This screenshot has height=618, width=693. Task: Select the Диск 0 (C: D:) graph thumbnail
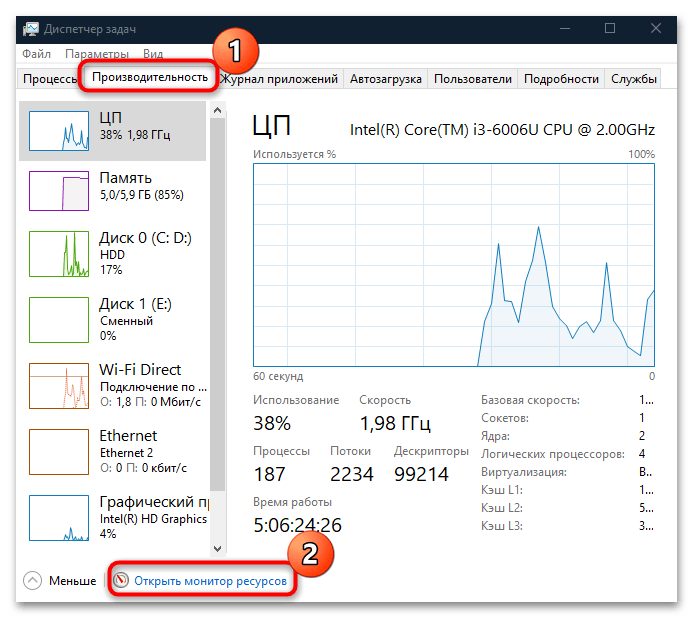(59, 254)
